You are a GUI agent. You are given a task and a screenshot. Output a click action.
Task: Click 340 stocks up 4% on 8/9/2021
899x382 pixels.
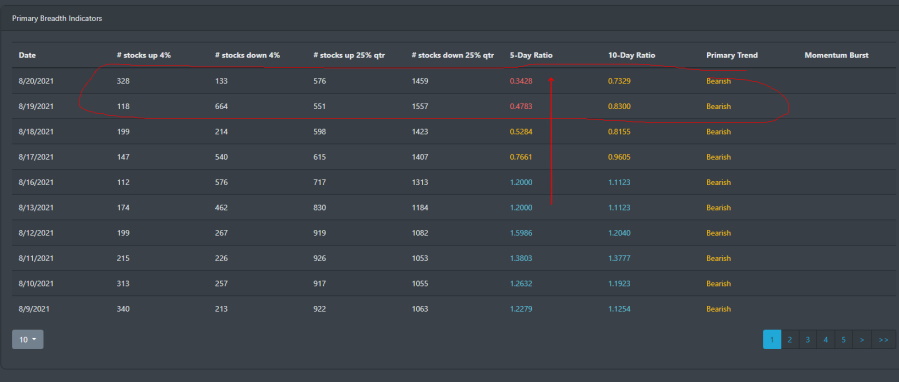(123, 309)
